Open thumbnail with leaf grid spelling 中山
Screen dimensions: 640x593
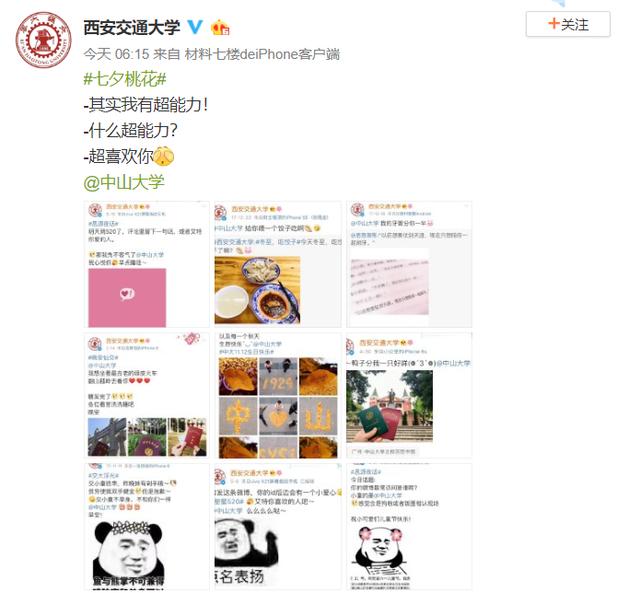point(278,395)
